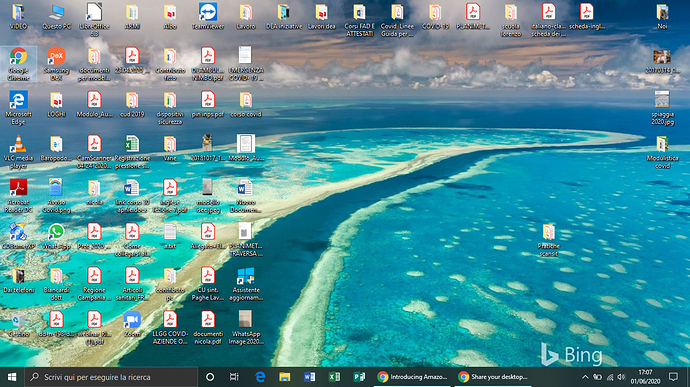Open Samsung DeX desktop icon

[56, 64]
